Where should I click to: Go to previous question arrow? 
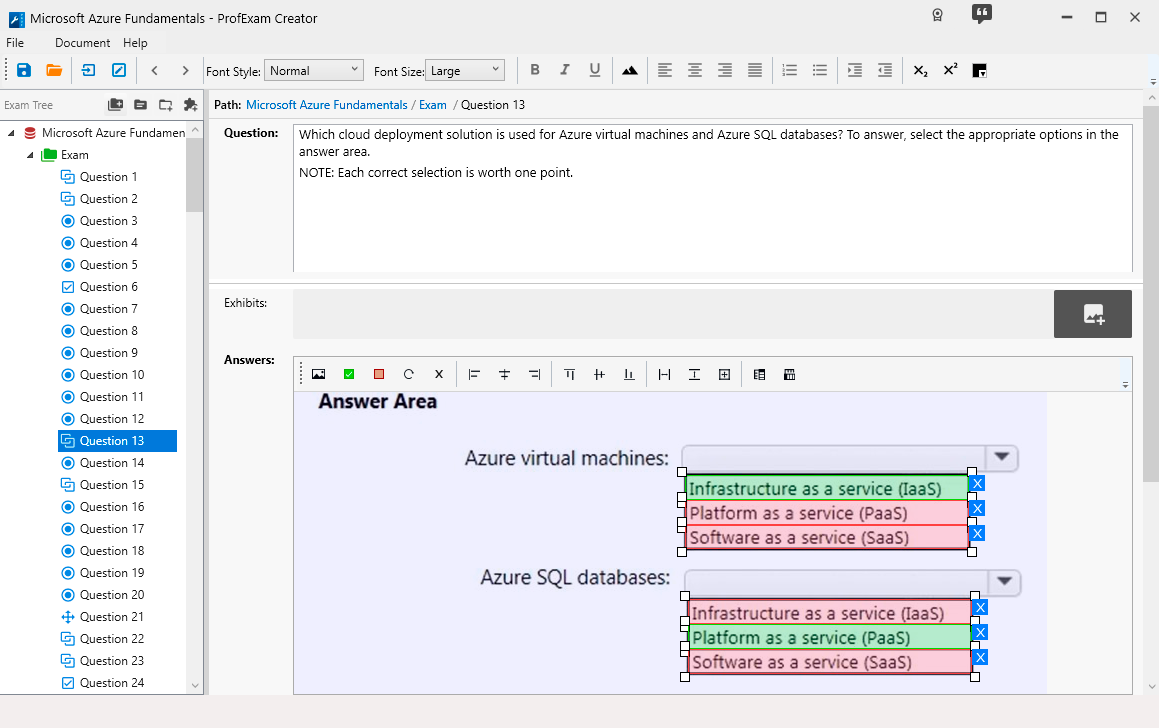[x=154, y=70]
